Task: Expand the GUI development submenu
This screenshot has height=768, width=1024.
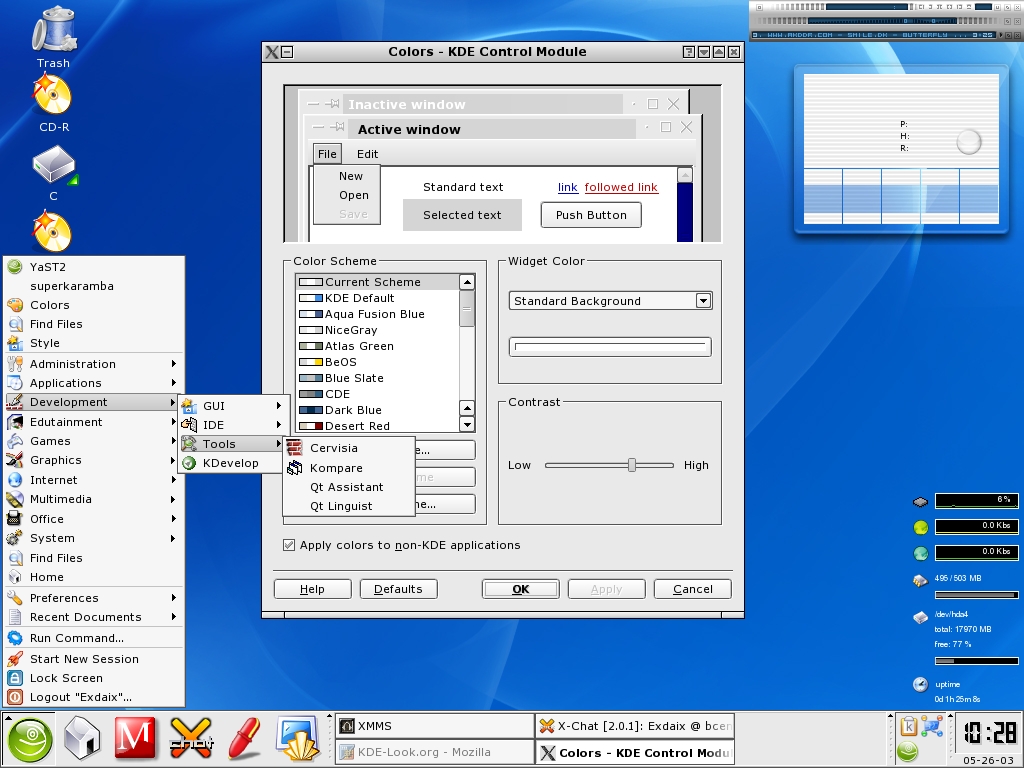Action: click(231, 406)
